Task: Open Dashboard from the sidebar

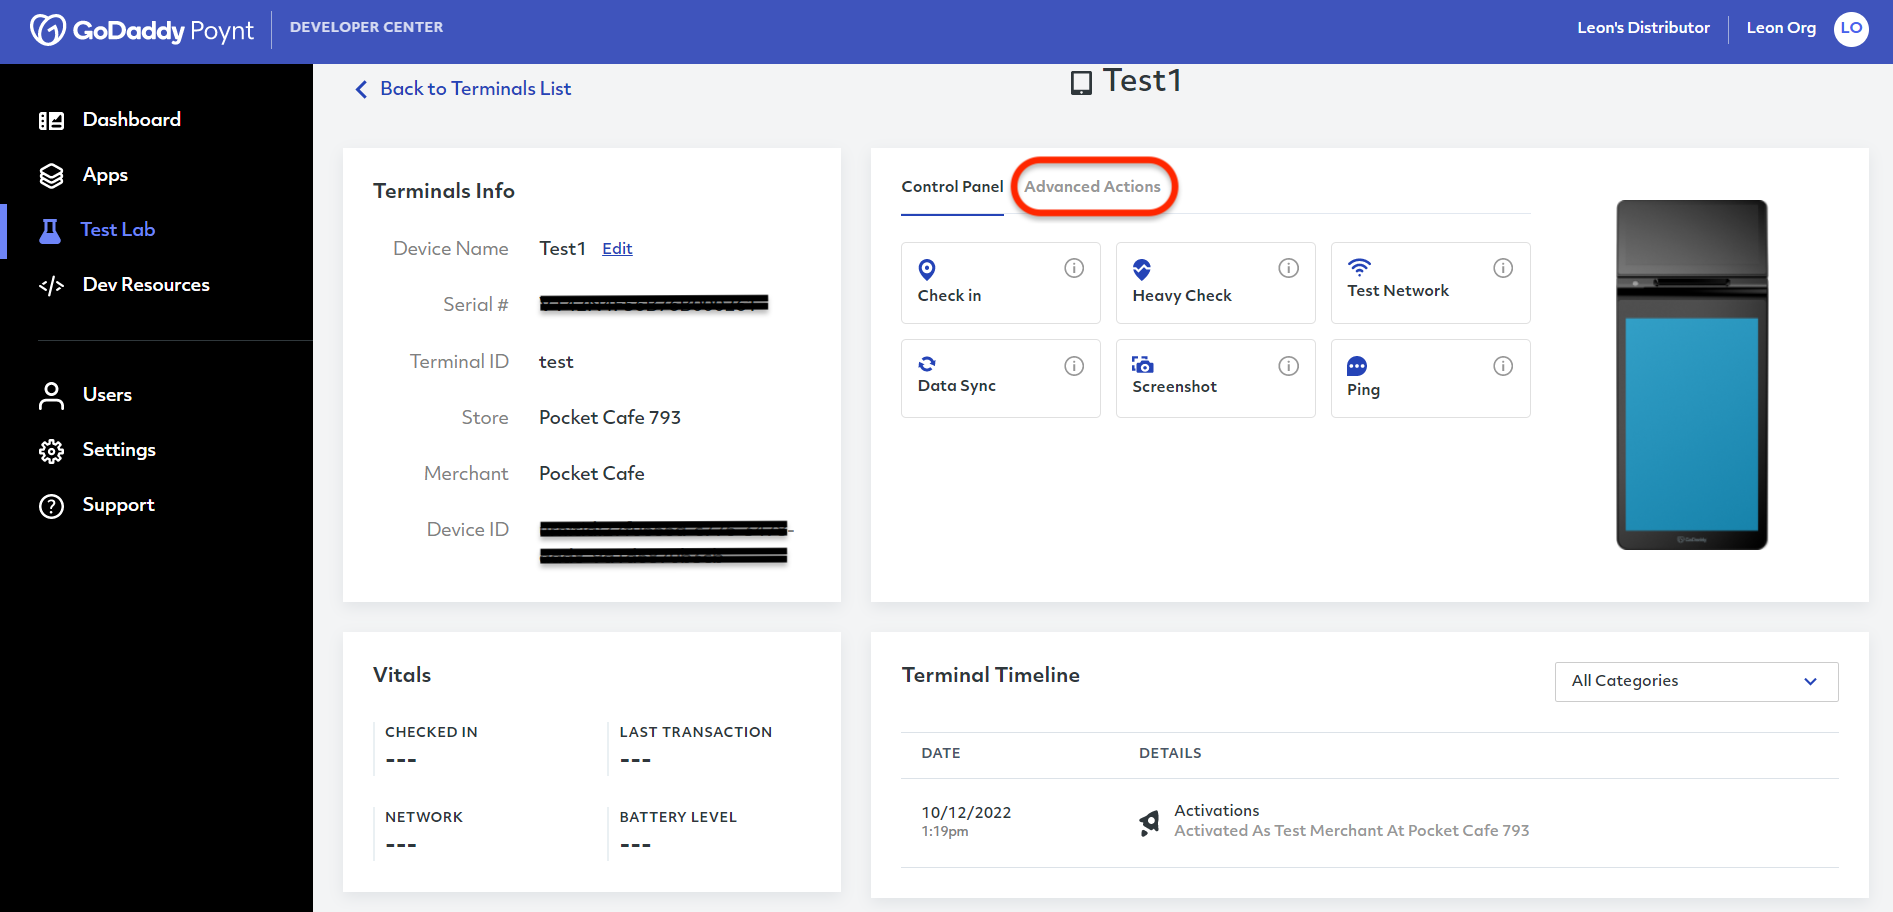Action: point(132,120)
